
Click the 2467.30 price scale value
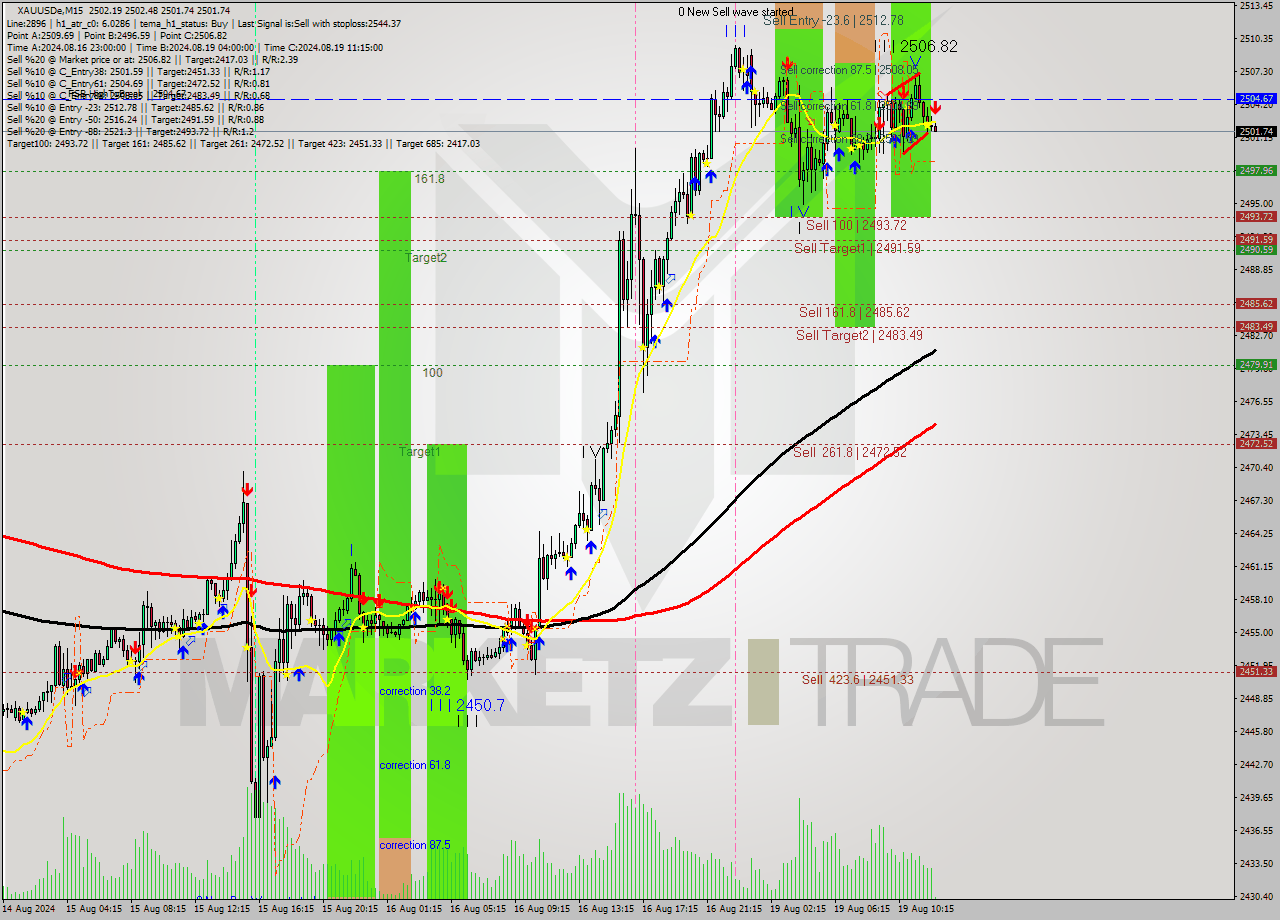point(1256,501)
